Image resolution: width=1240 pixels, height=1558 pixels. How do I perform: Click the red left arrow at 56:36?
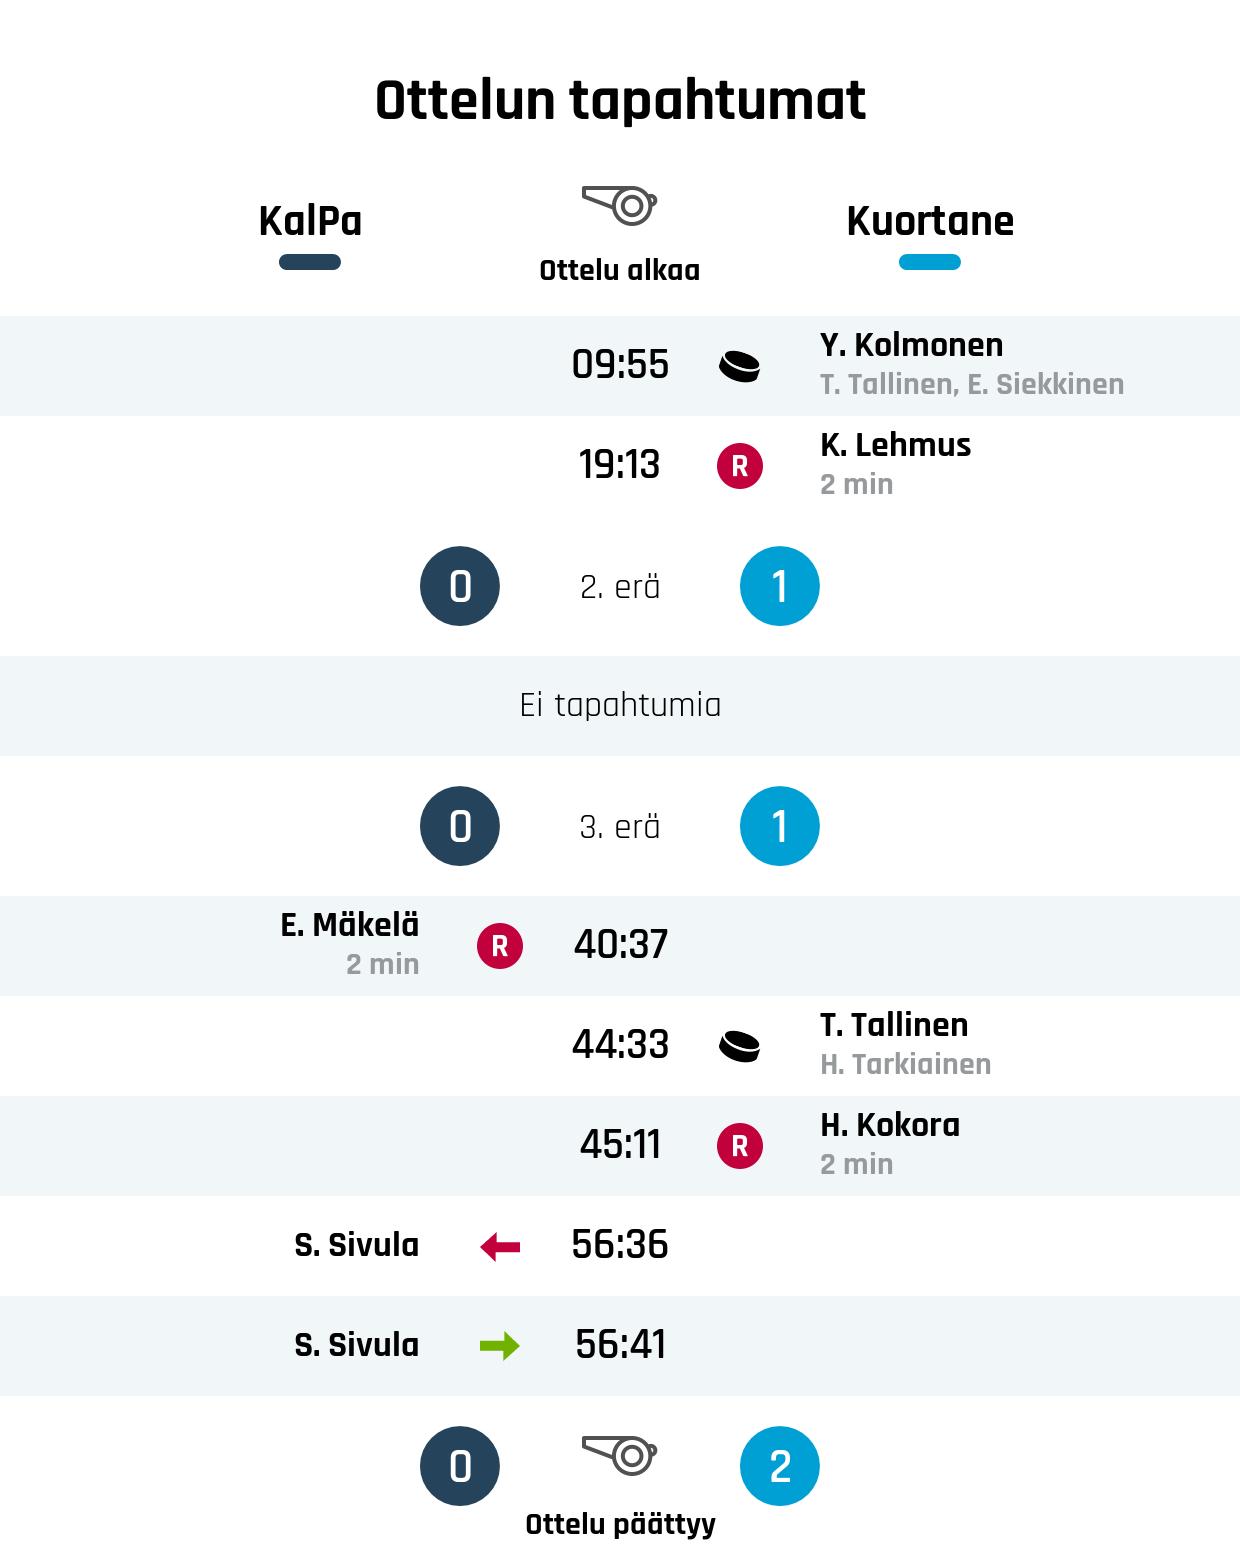point(500,1246)
